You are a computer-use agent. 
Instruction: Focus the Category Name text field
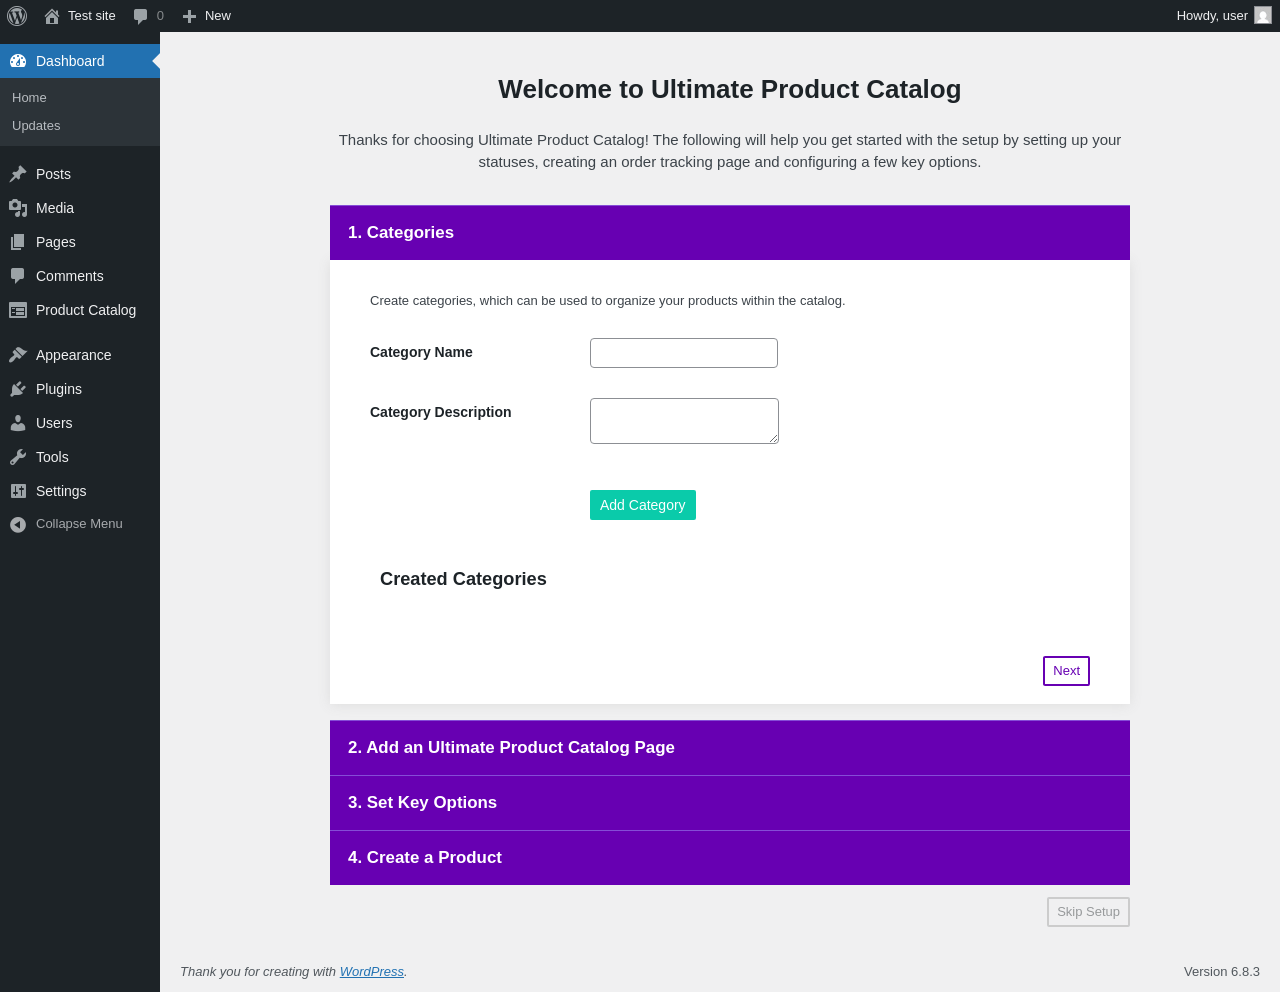[684, 353]
